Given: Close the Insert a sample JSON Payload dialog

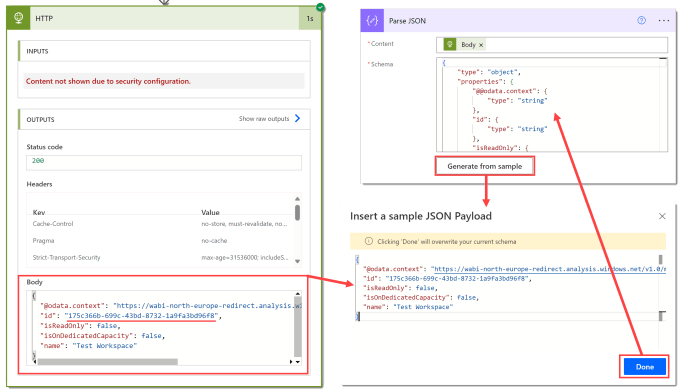Looking at the screenshot, I should pyautogui.click(x=662, y=216).
